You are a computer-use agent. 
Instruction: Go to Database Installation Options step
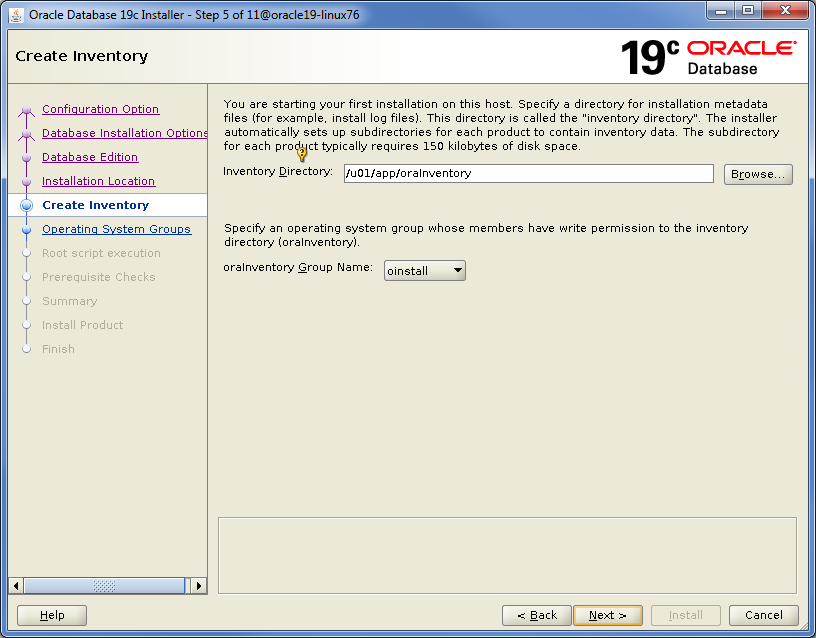[x=125, y=133]
